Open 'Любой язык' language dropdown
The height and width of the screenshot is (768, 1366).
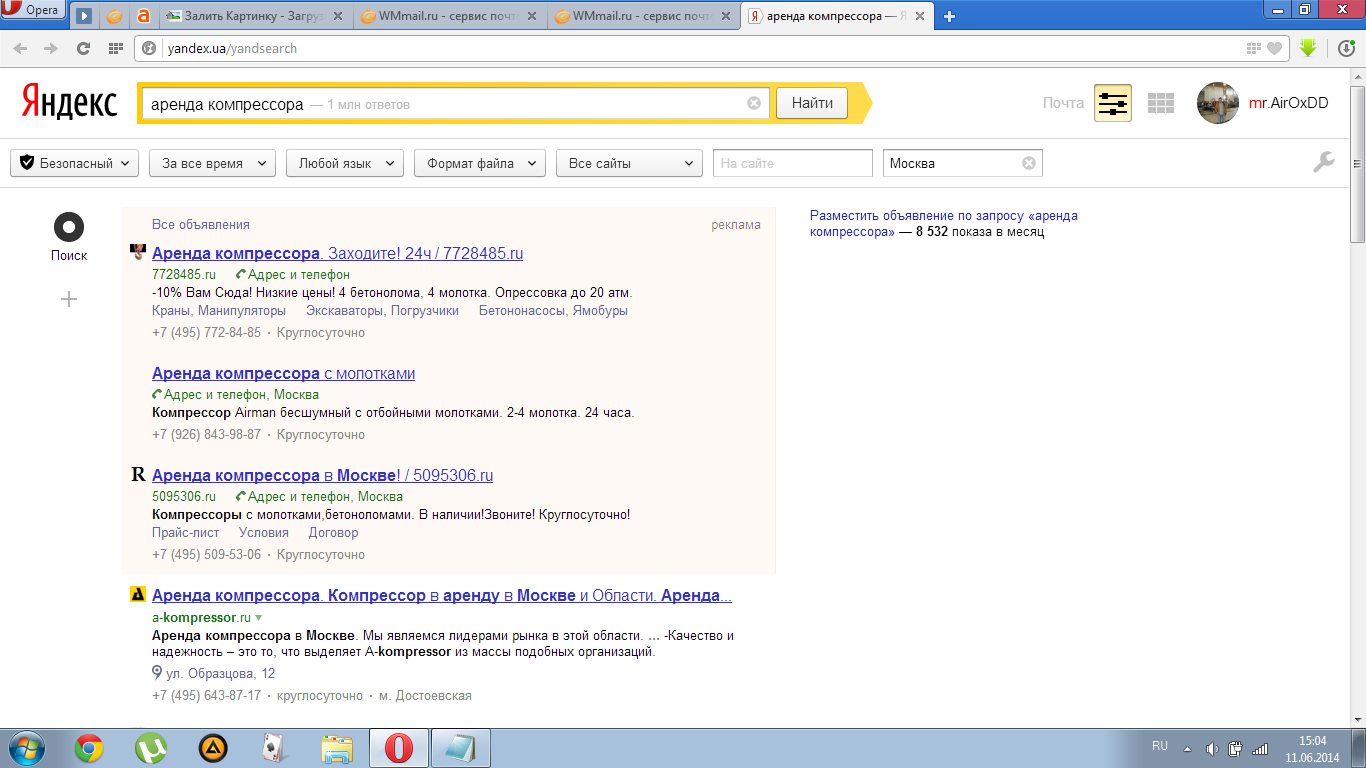[345, 163]
